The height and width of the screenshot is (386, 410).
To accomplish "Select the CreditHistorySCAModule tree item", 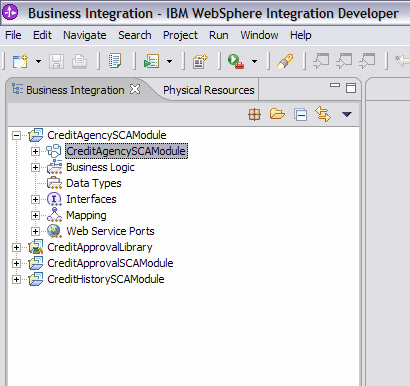I will pos(106,279).
